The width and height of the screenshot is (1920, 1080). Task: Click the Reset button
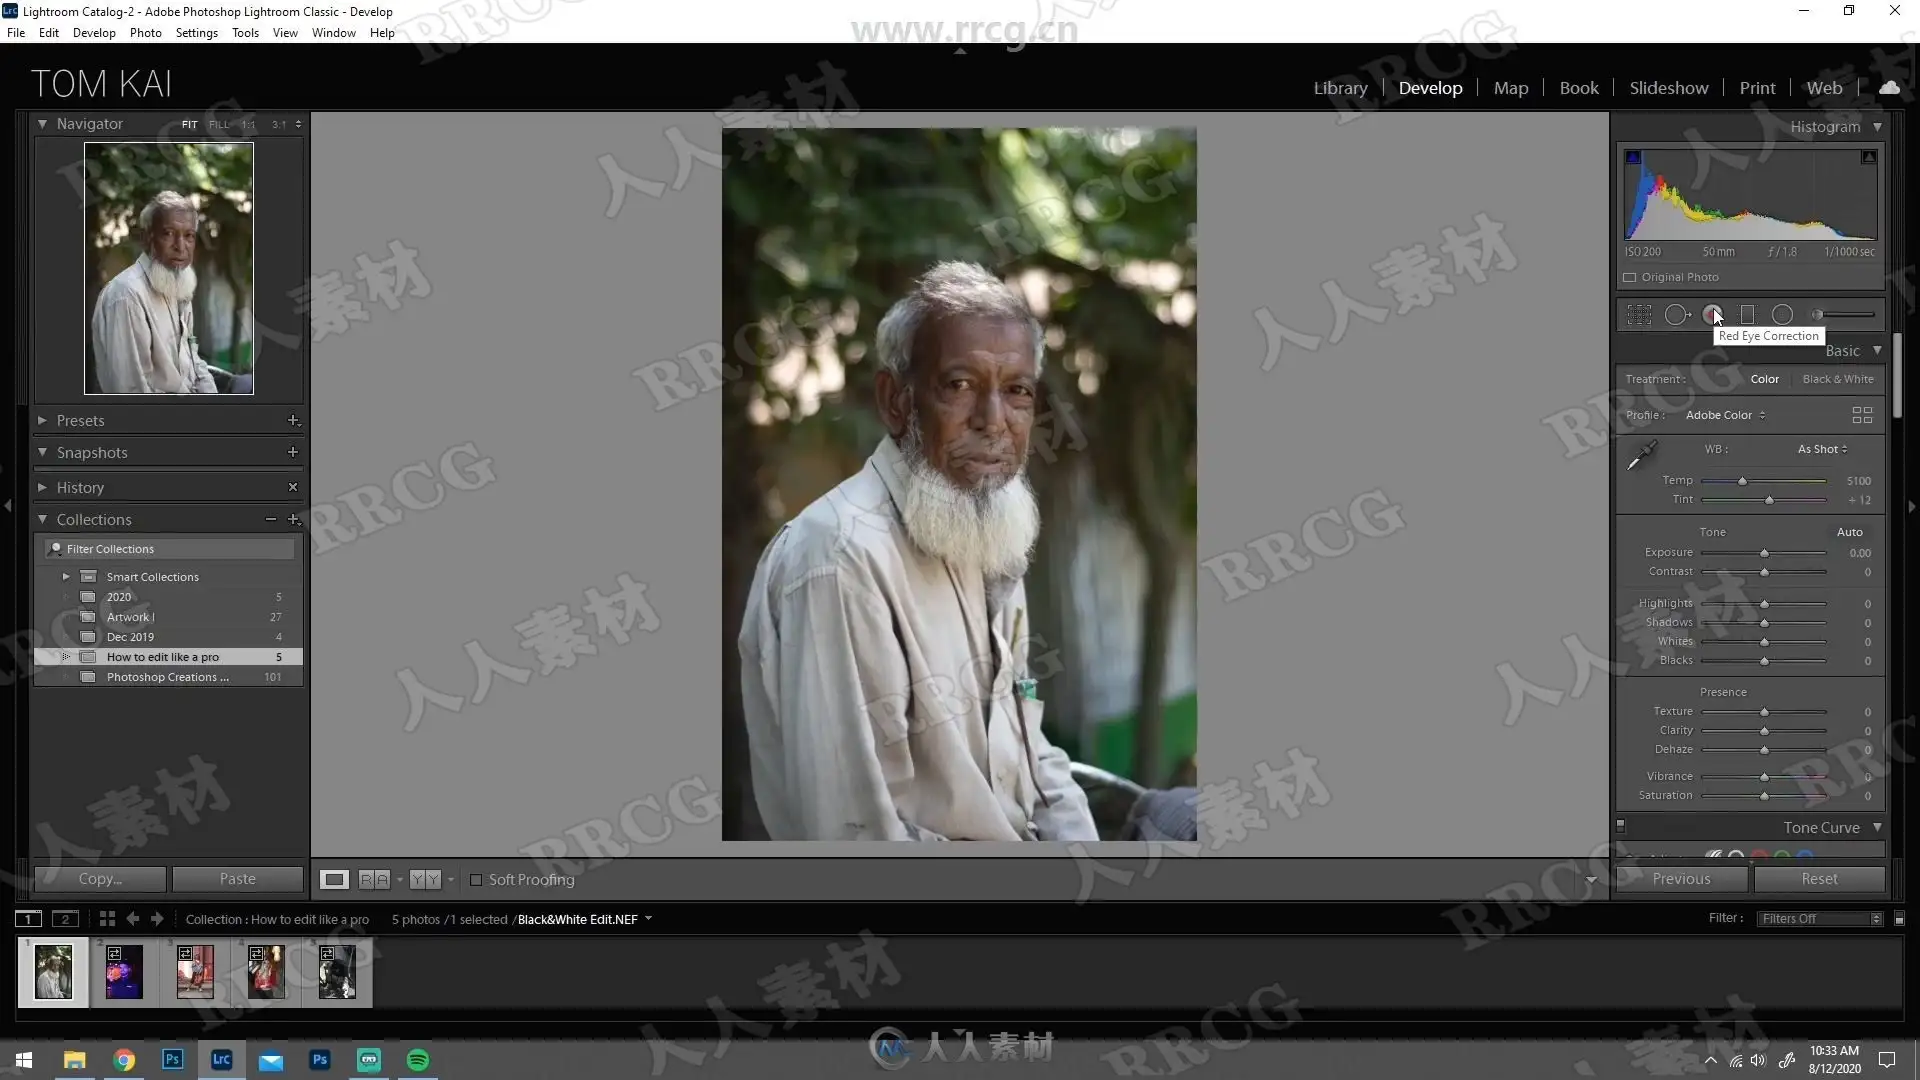pyautogui.click(x=1819, y=879)
